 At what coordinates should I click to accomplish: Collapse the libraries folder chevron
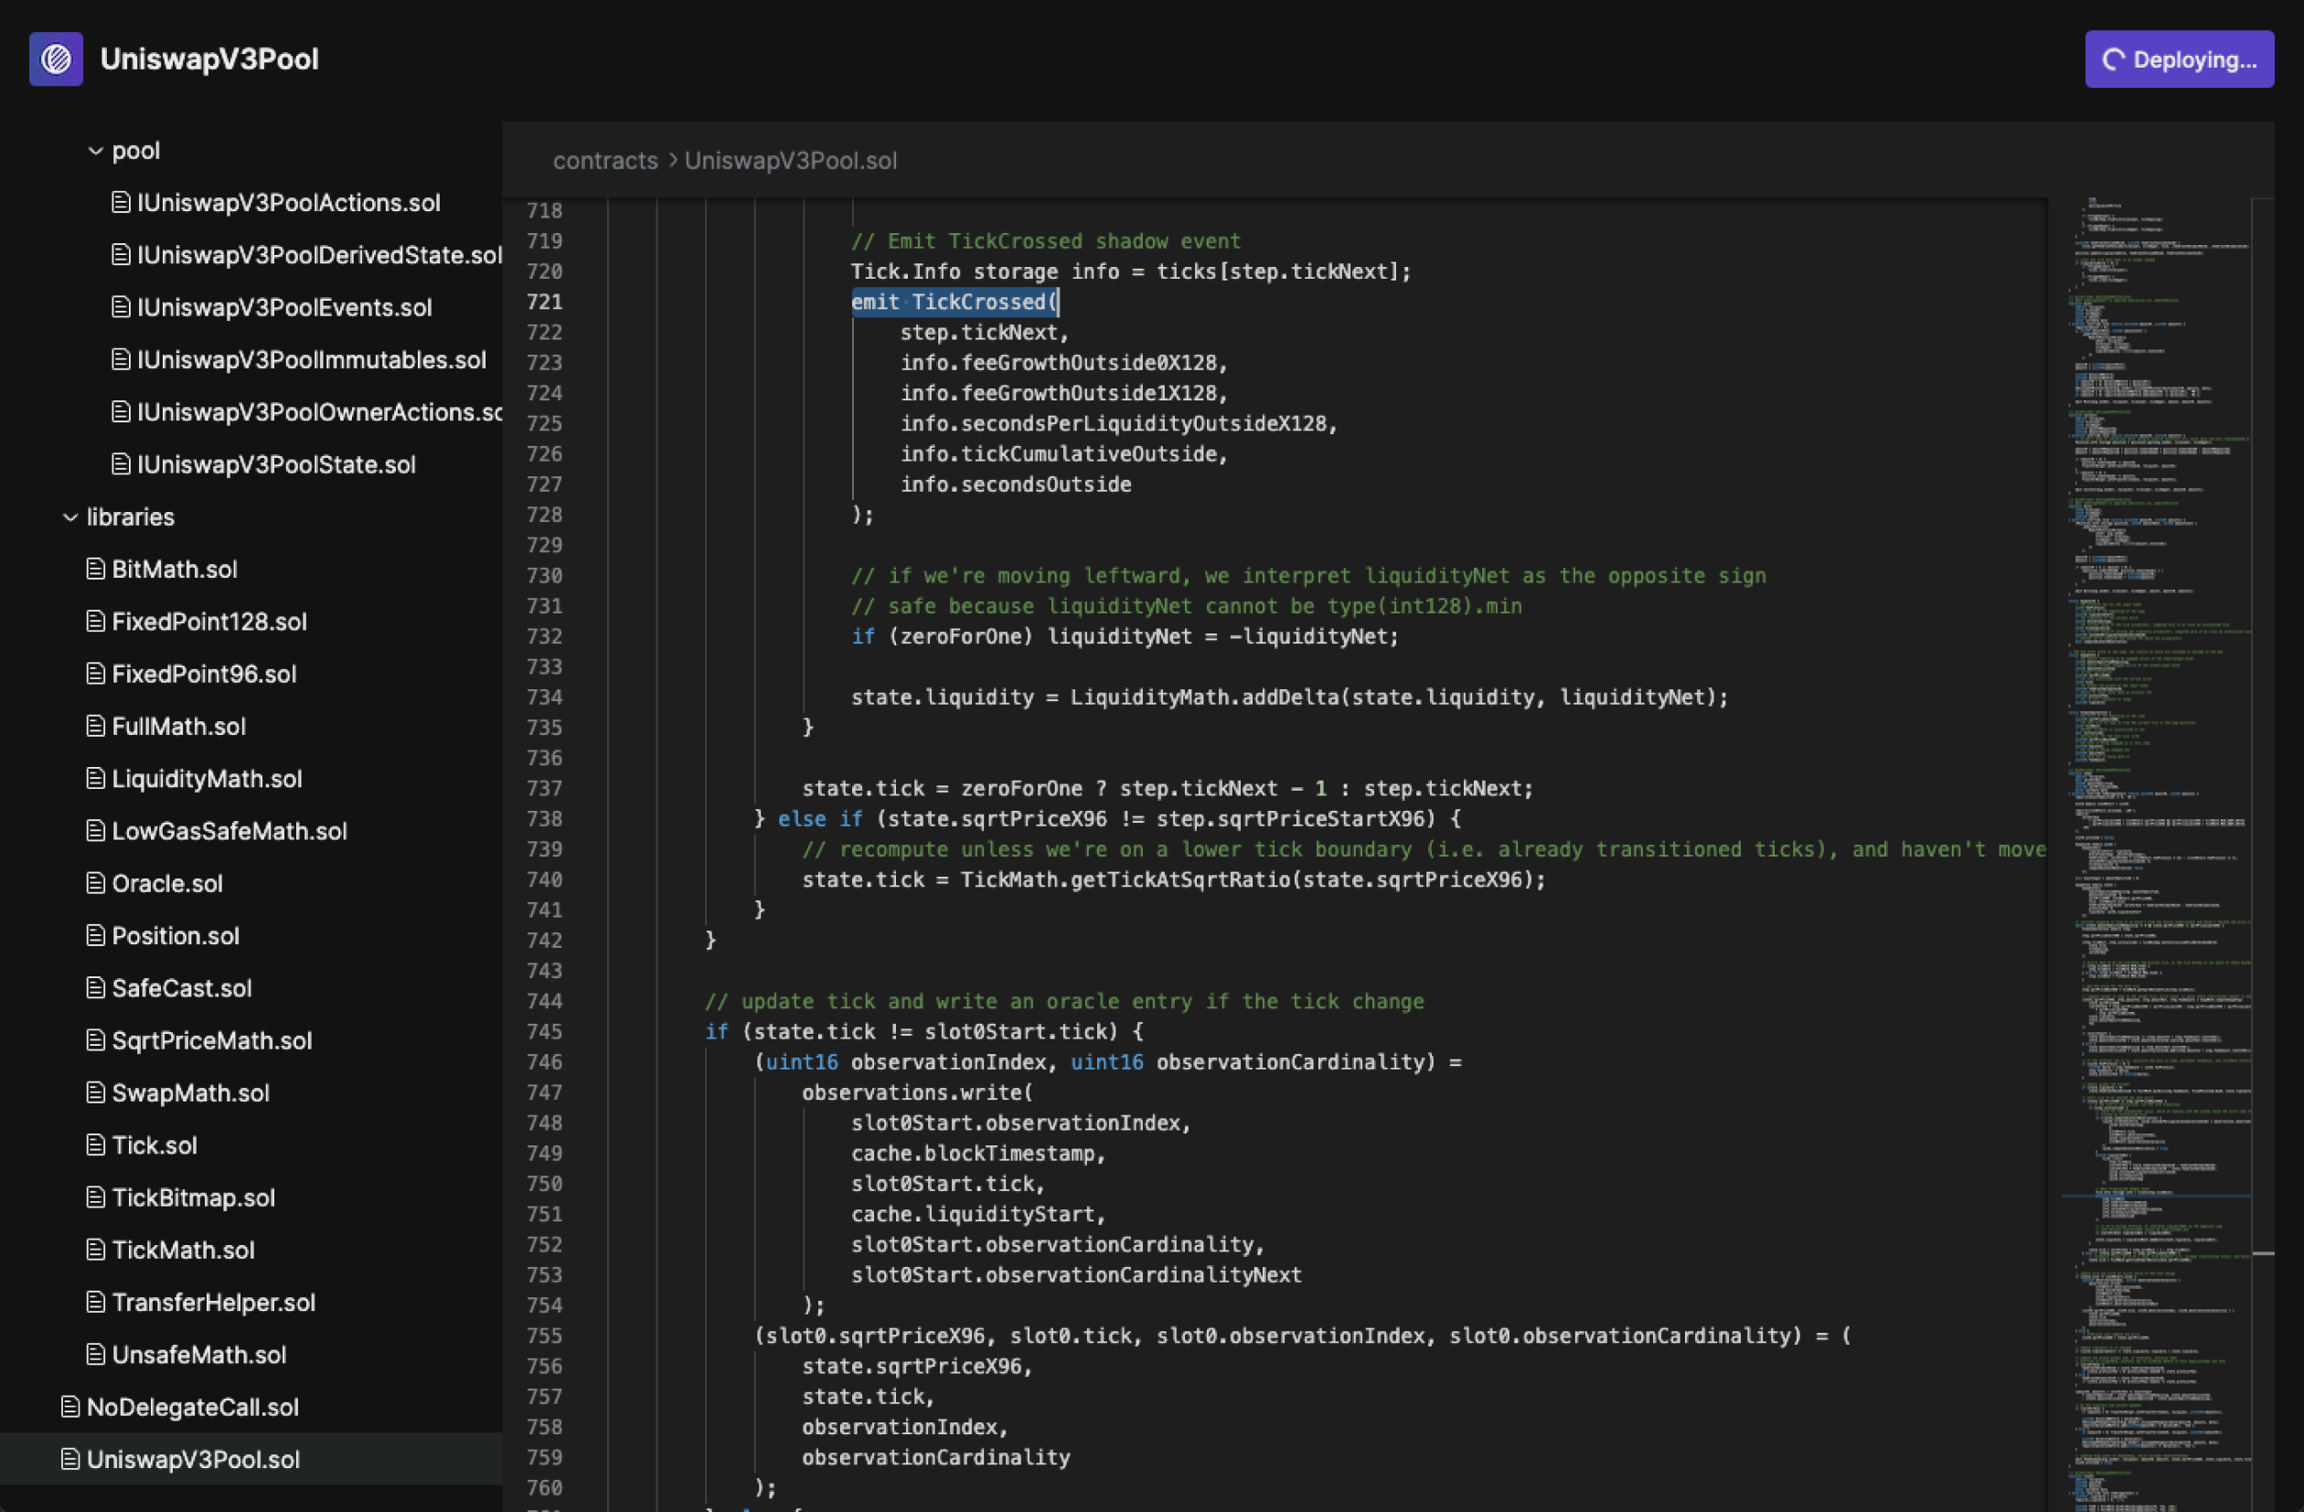(x=70, y=517)
